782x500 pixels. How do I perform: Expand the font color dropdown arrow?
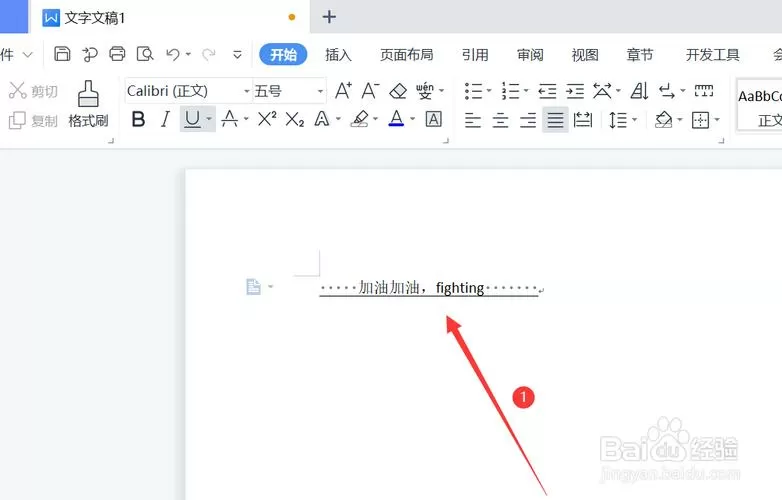412,119
